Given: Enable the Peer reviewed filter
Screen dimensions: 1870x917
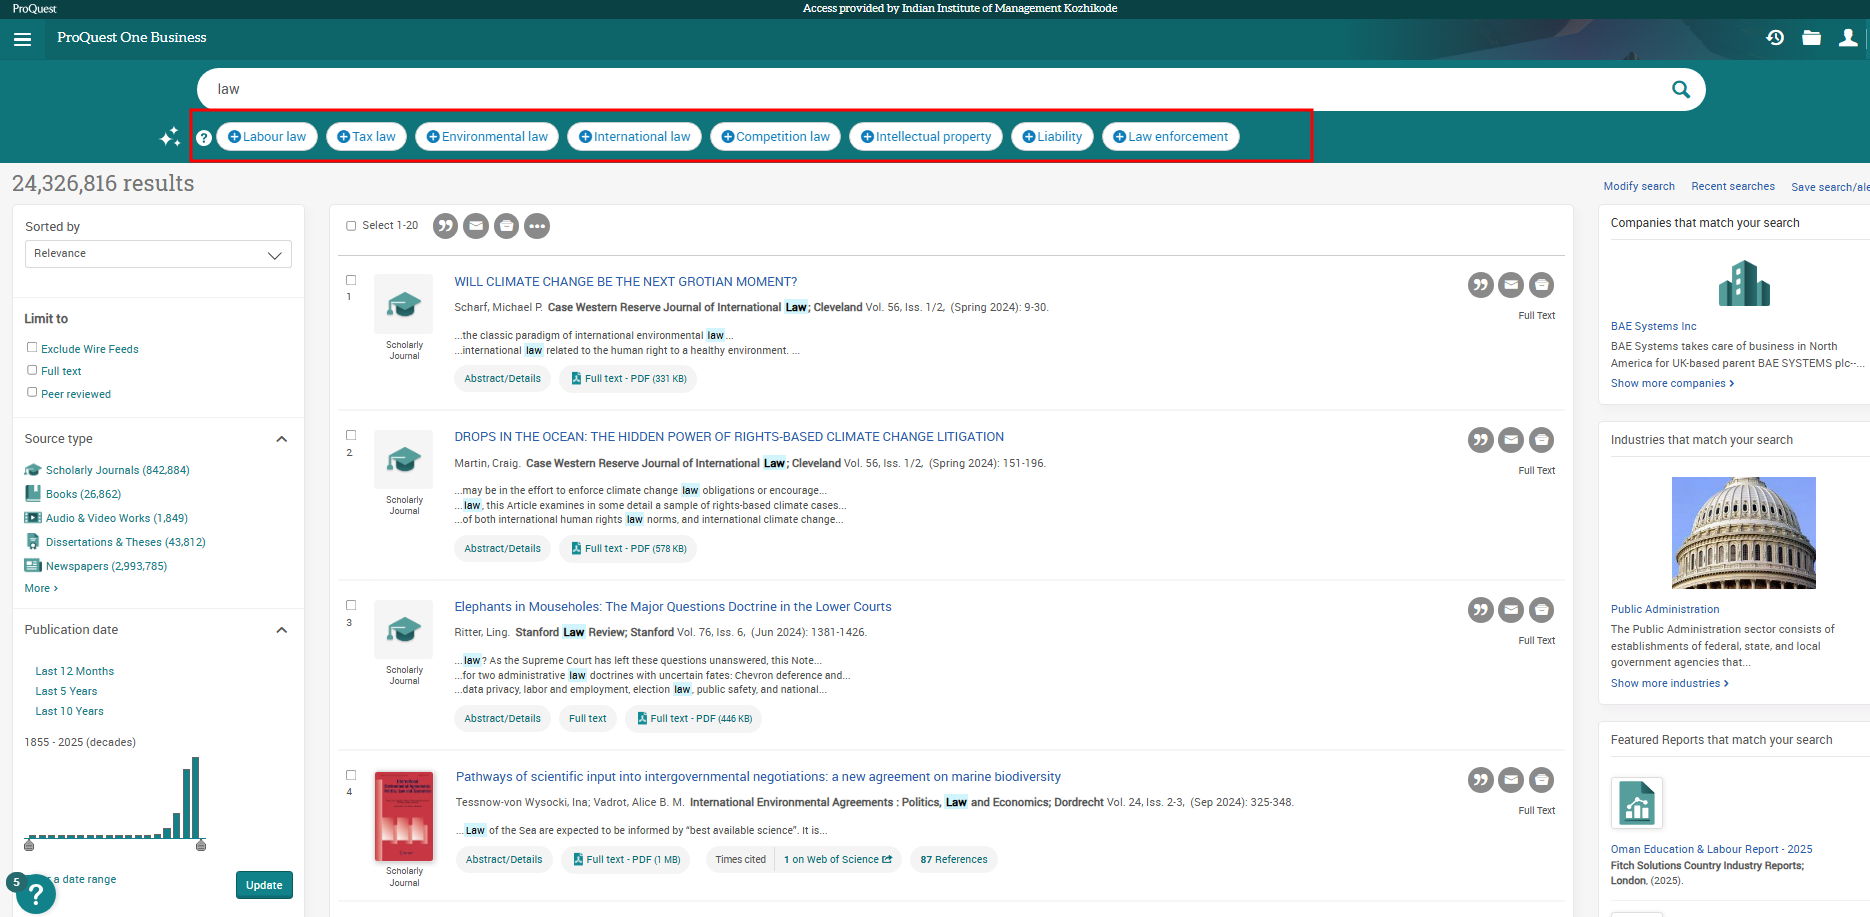Looking at the screenshot, I should (x=32, y=392).
